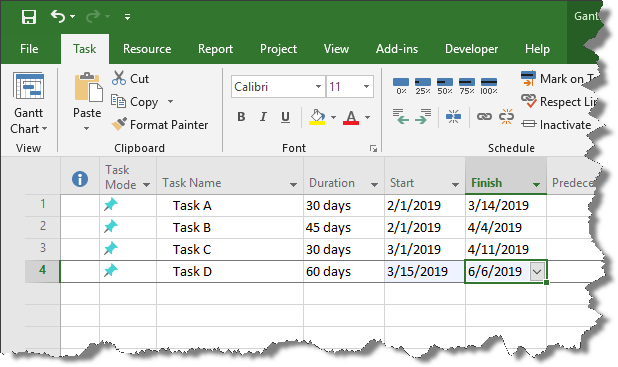
Task: Open the background color dropdown arrow
Action: (x=333, y=117)
